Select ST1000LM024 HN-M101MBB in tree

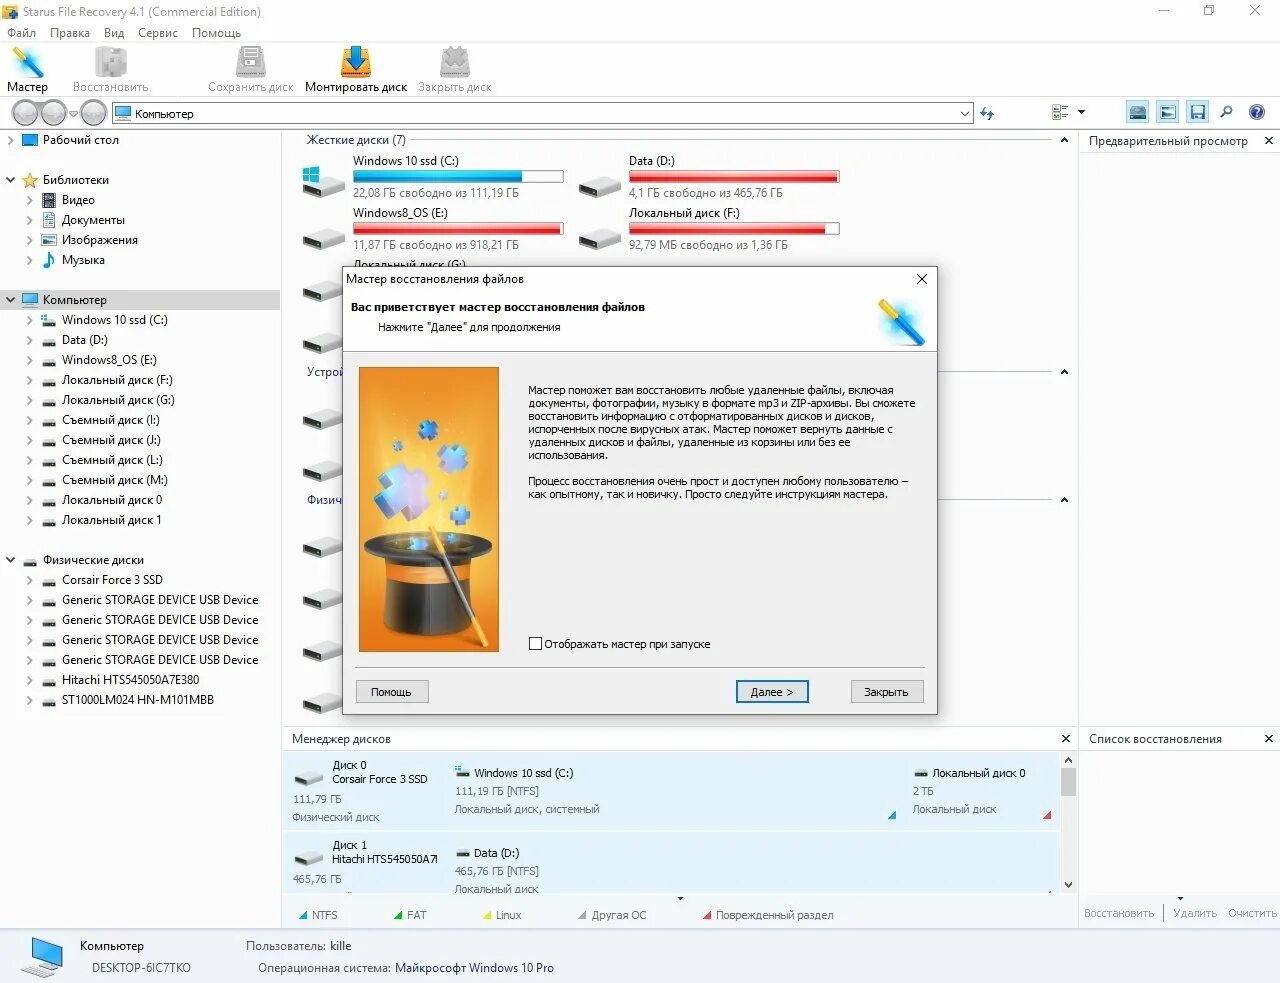pyautogui.click(x=138, y=700)
